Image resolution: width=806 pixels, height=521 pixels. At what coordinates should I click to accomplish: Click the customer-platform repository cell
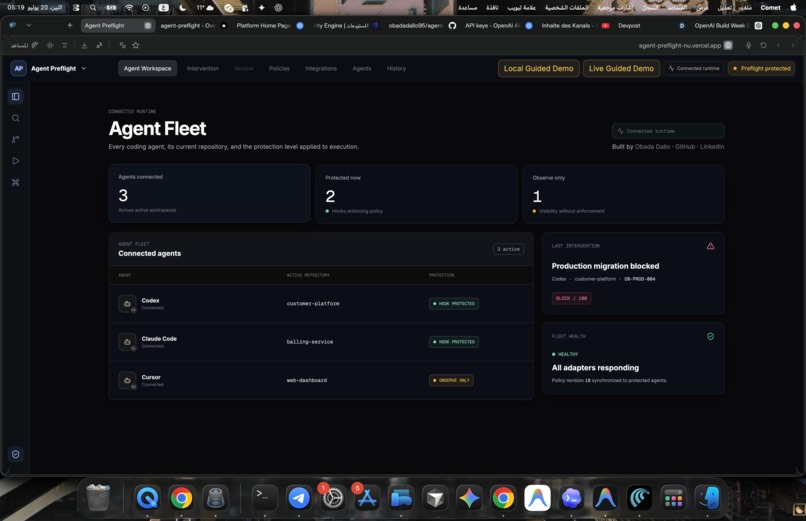313,304
